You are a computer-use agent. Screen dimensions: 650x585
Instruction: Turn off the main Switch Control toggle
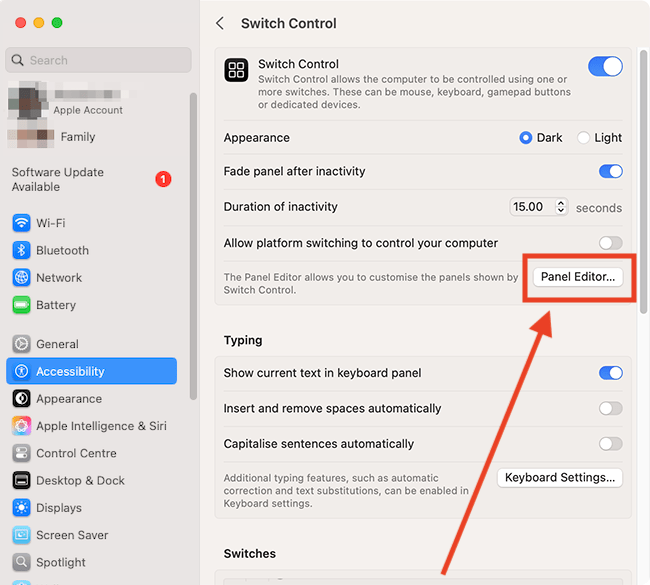coord(605,66)
